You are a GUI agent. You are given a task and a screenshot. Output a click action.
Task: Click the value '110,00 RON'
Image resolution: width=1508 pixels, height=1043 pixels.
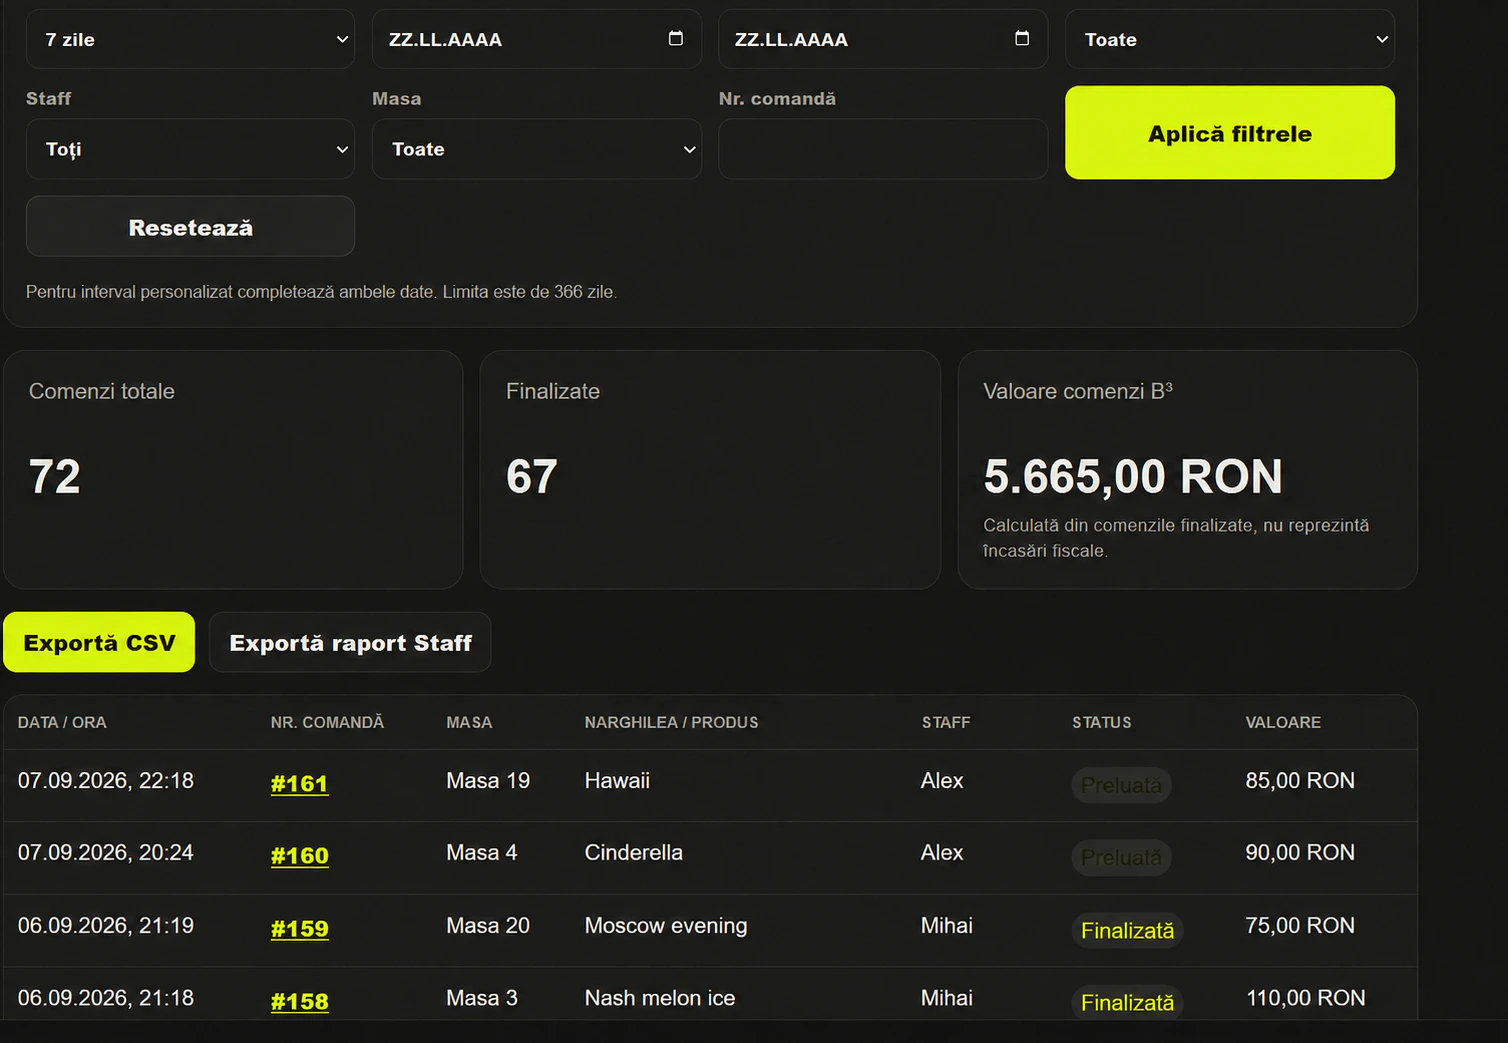(1306, 998)
